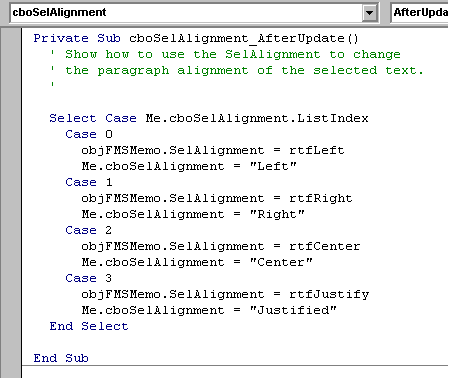
Task: Place cursor at the rtfJustify constant
Action: [329, 294]
